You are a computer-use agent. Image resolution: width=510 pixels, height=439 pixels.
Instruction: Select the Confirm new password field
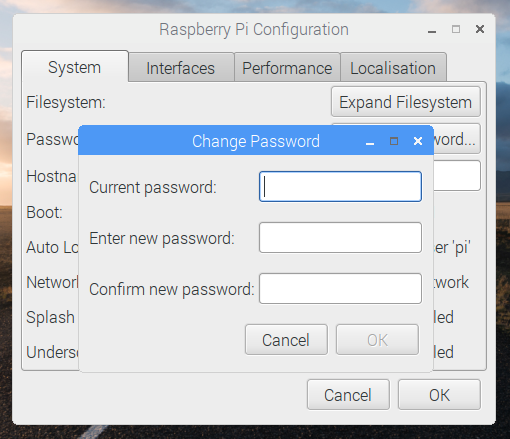click(340, 289)
